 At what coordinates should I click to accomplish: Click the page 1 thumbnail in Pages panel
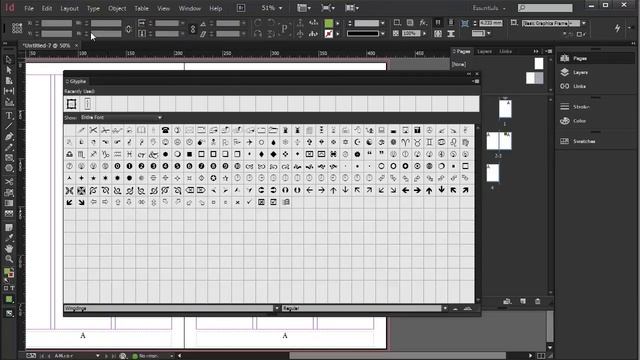coord(505,109)
